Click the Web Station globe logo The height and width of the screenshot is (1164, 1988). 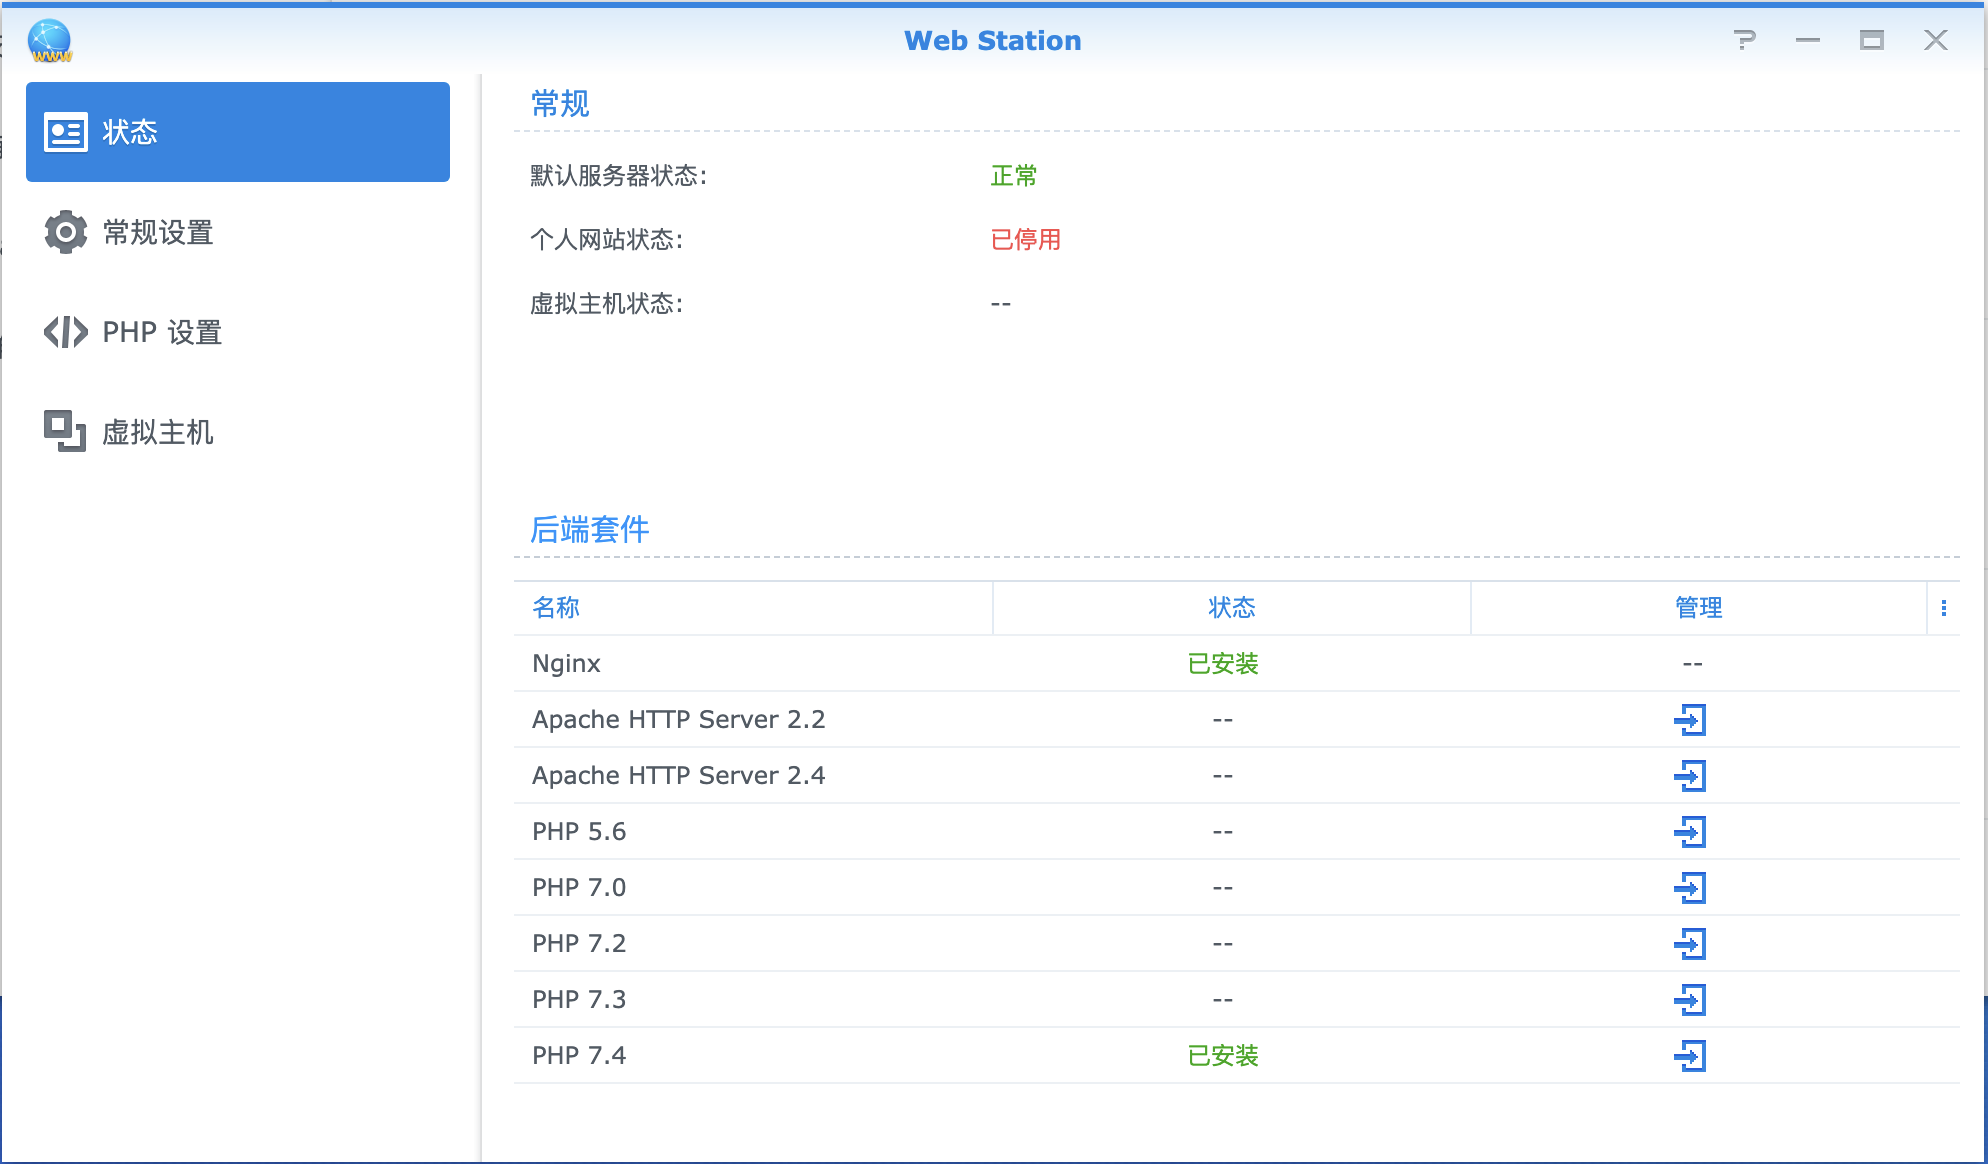pos(50,40)
